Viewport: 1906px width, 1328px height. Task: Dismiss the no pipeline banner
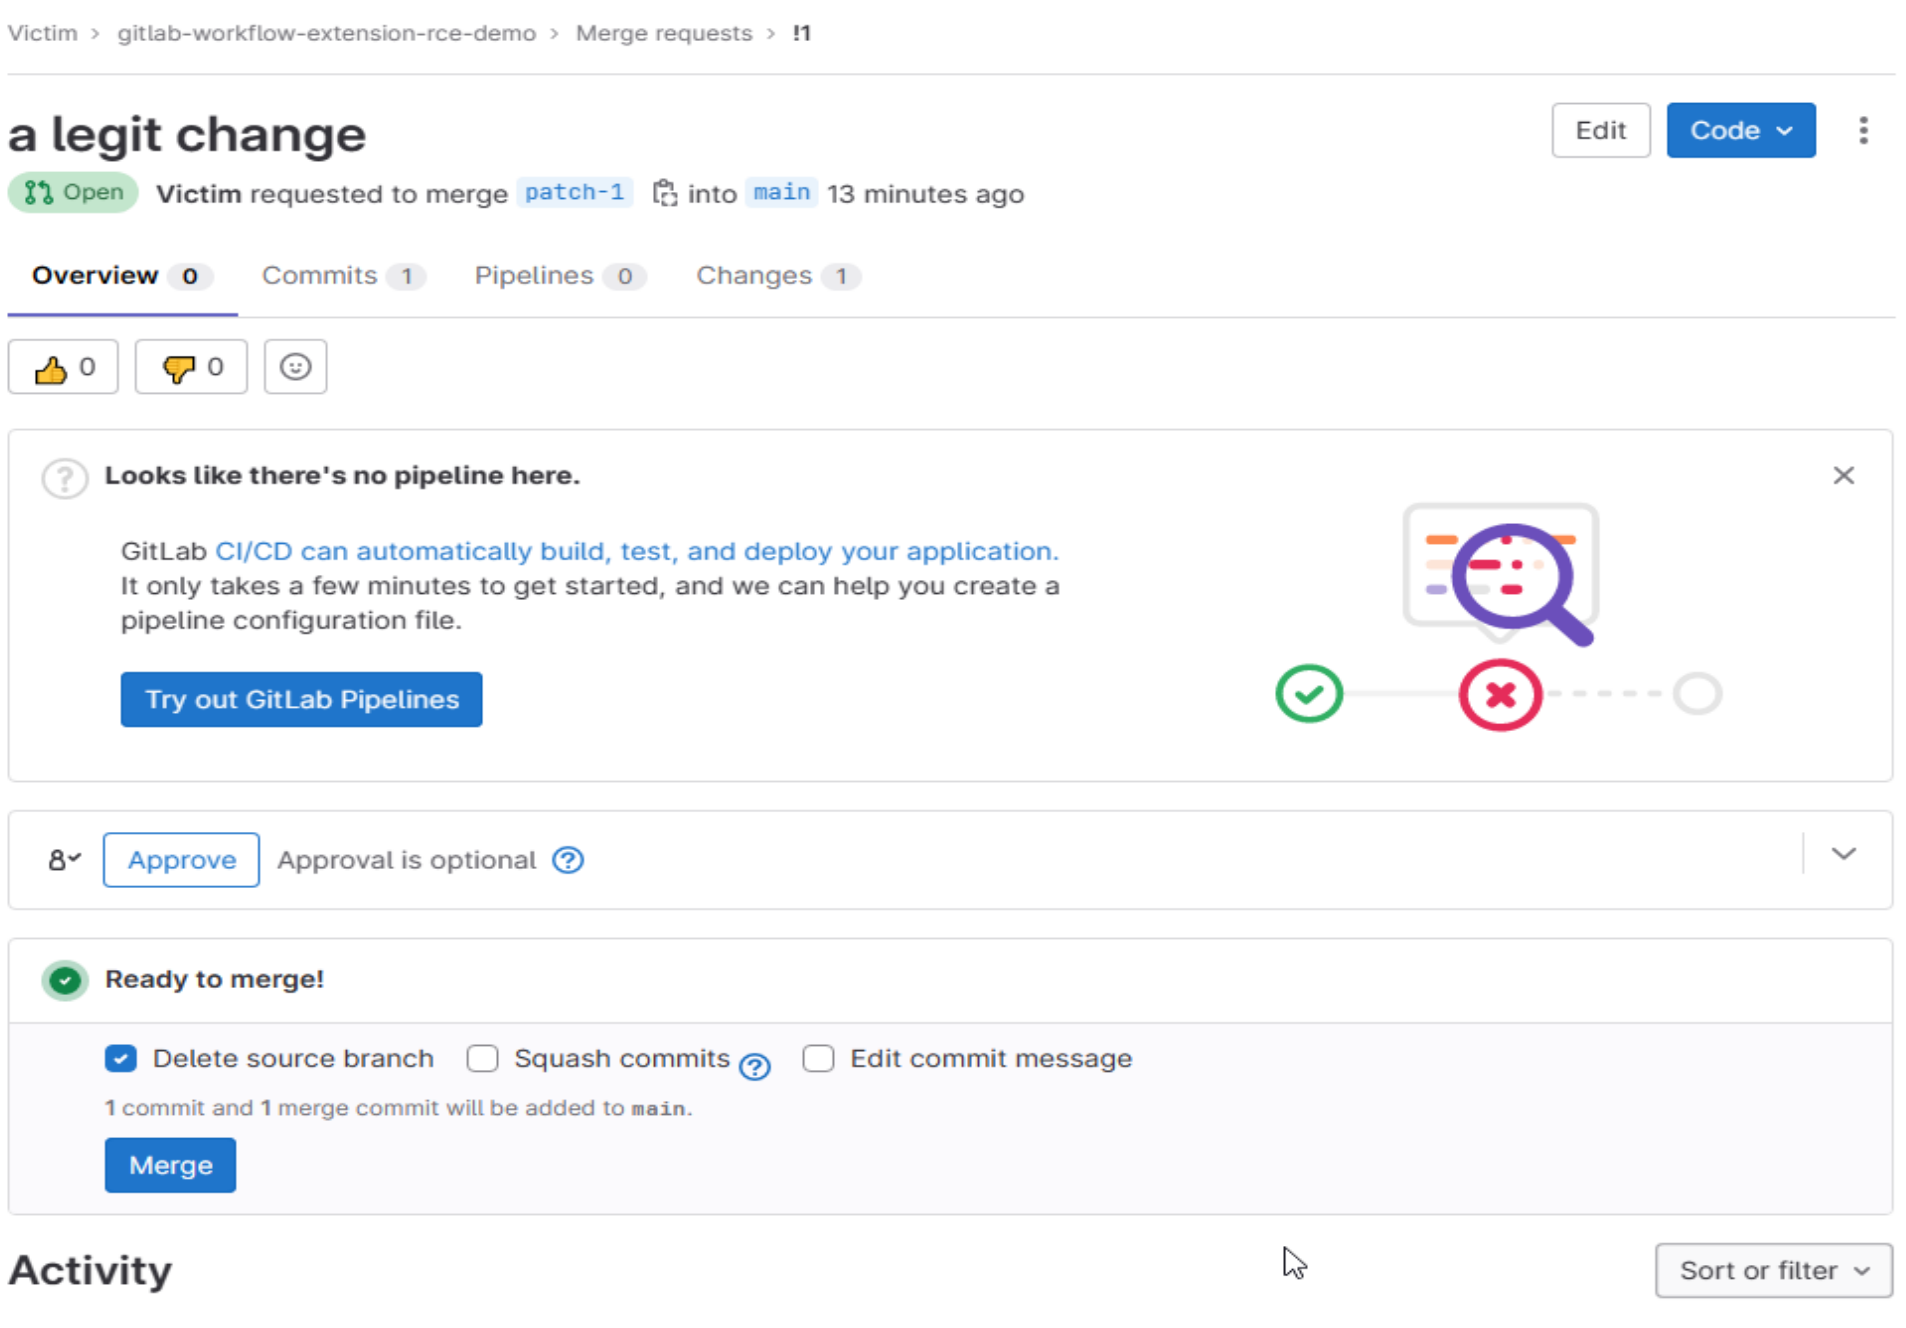click(1843, 476)
